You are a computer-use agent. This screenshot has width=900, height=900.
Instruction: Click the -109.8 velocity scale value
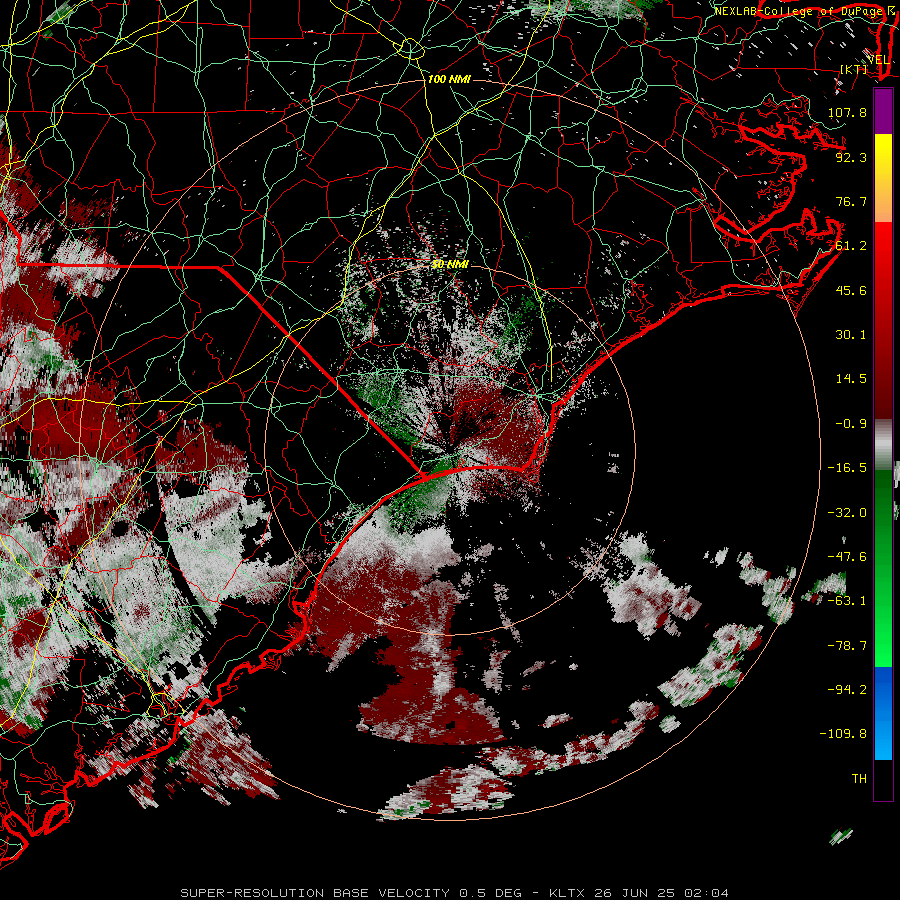tap(843, 734)
